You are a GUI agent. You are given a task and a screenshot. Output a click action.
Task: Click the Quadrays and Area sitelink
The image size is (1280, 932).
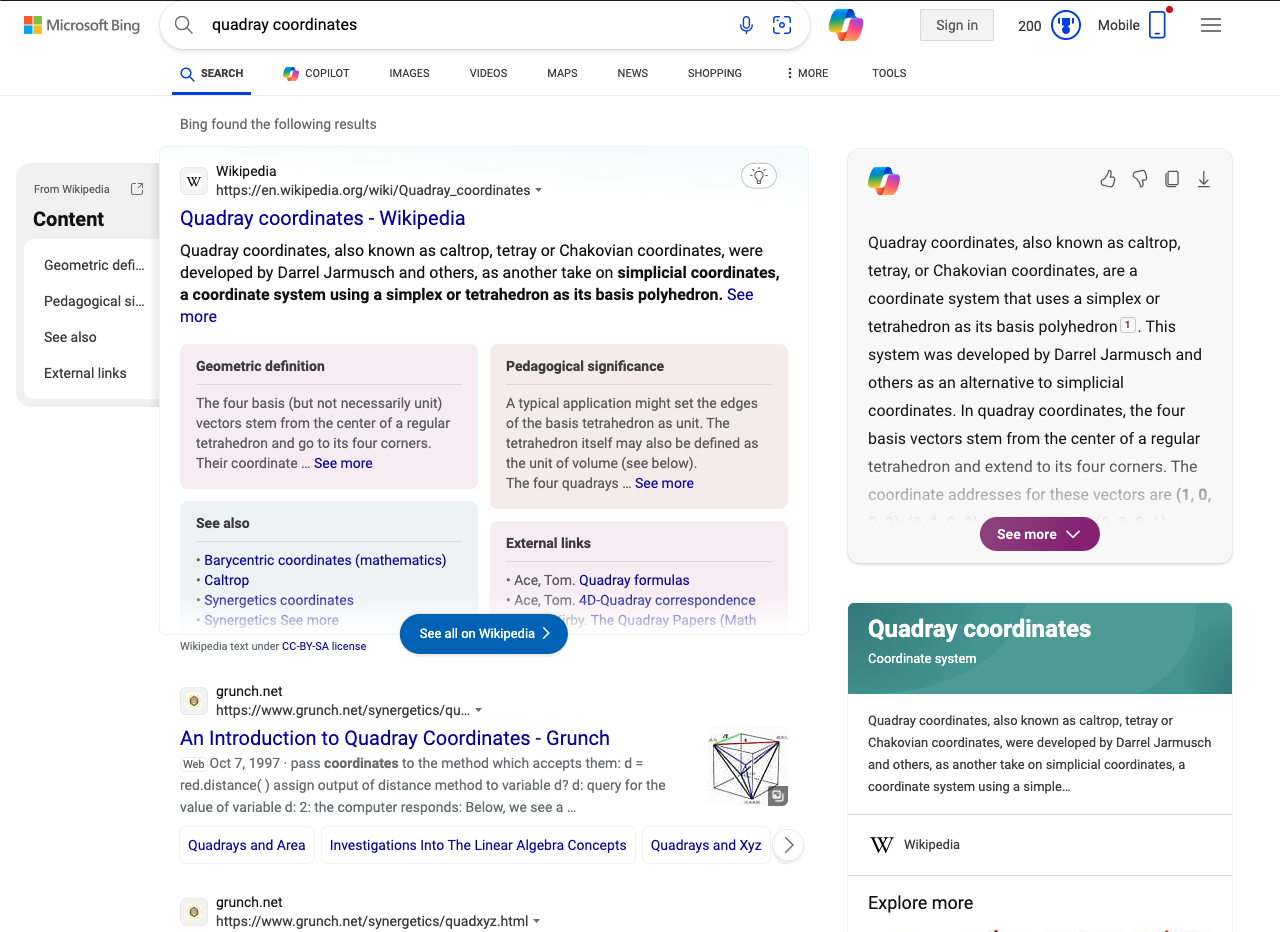tap(247, 845)
